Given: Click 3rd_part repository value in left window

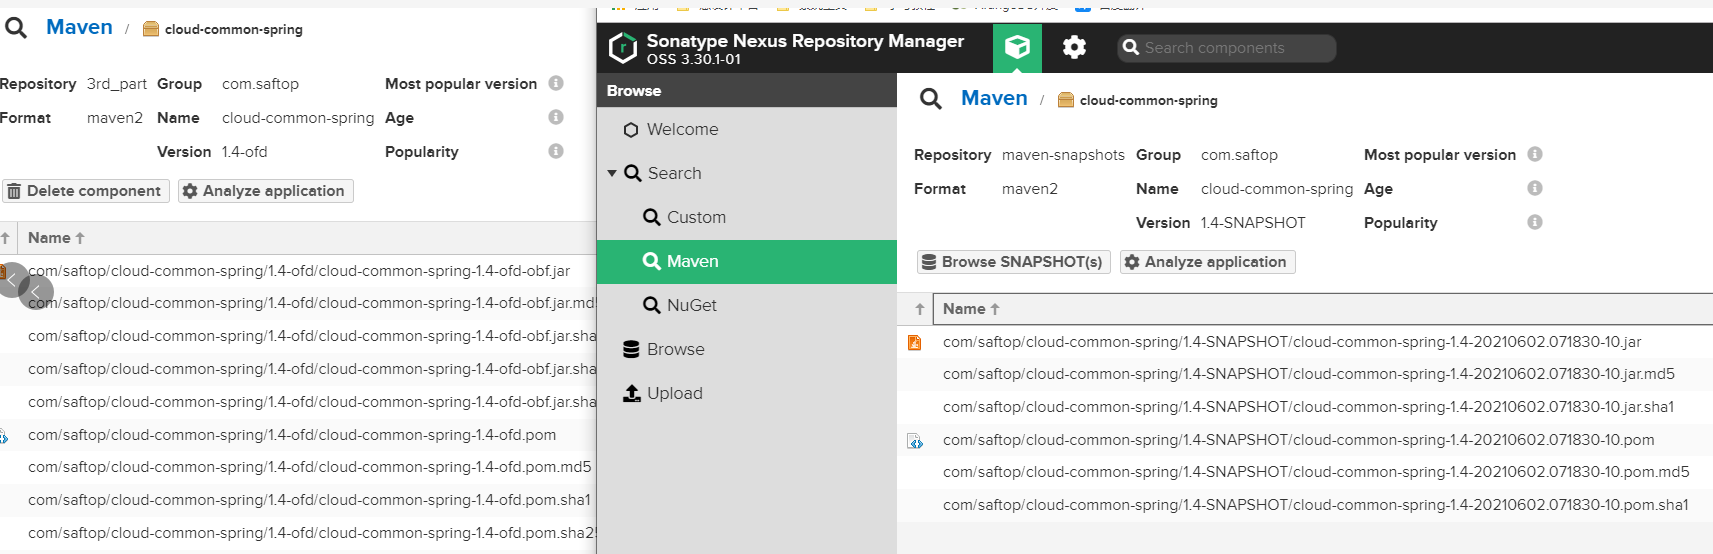Looking at the screenshot, I should pyautogui.click(x=117, y=84).
